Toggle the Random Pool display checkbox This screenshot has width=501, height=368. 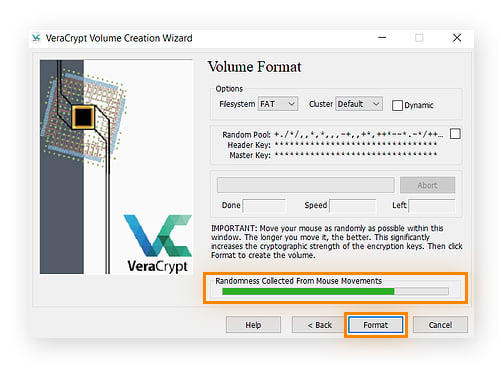point(455,134)
